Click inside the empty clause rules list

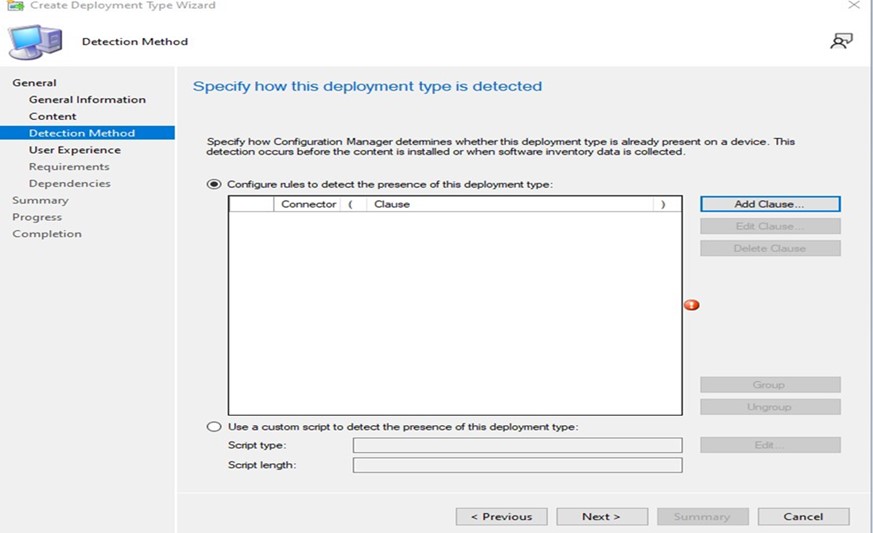tap(455, 310)
